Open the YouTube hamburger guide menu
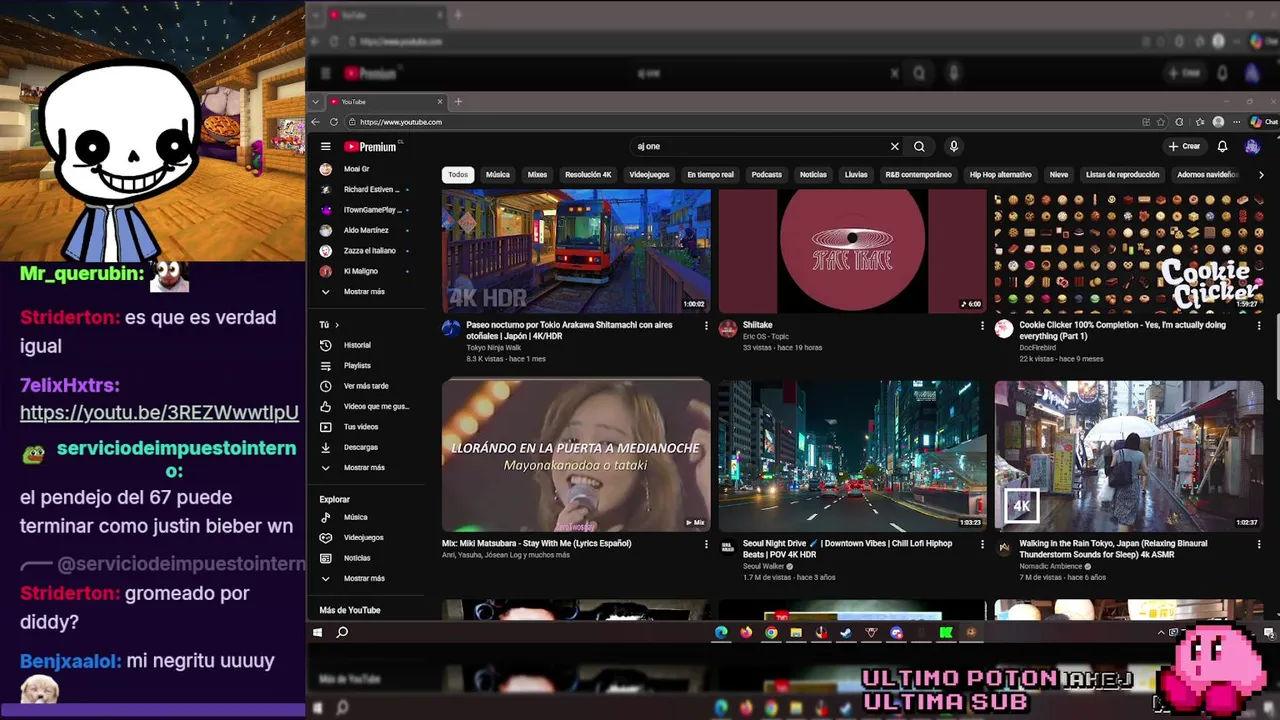This screenshot has width=1280, height=720. 325,146
